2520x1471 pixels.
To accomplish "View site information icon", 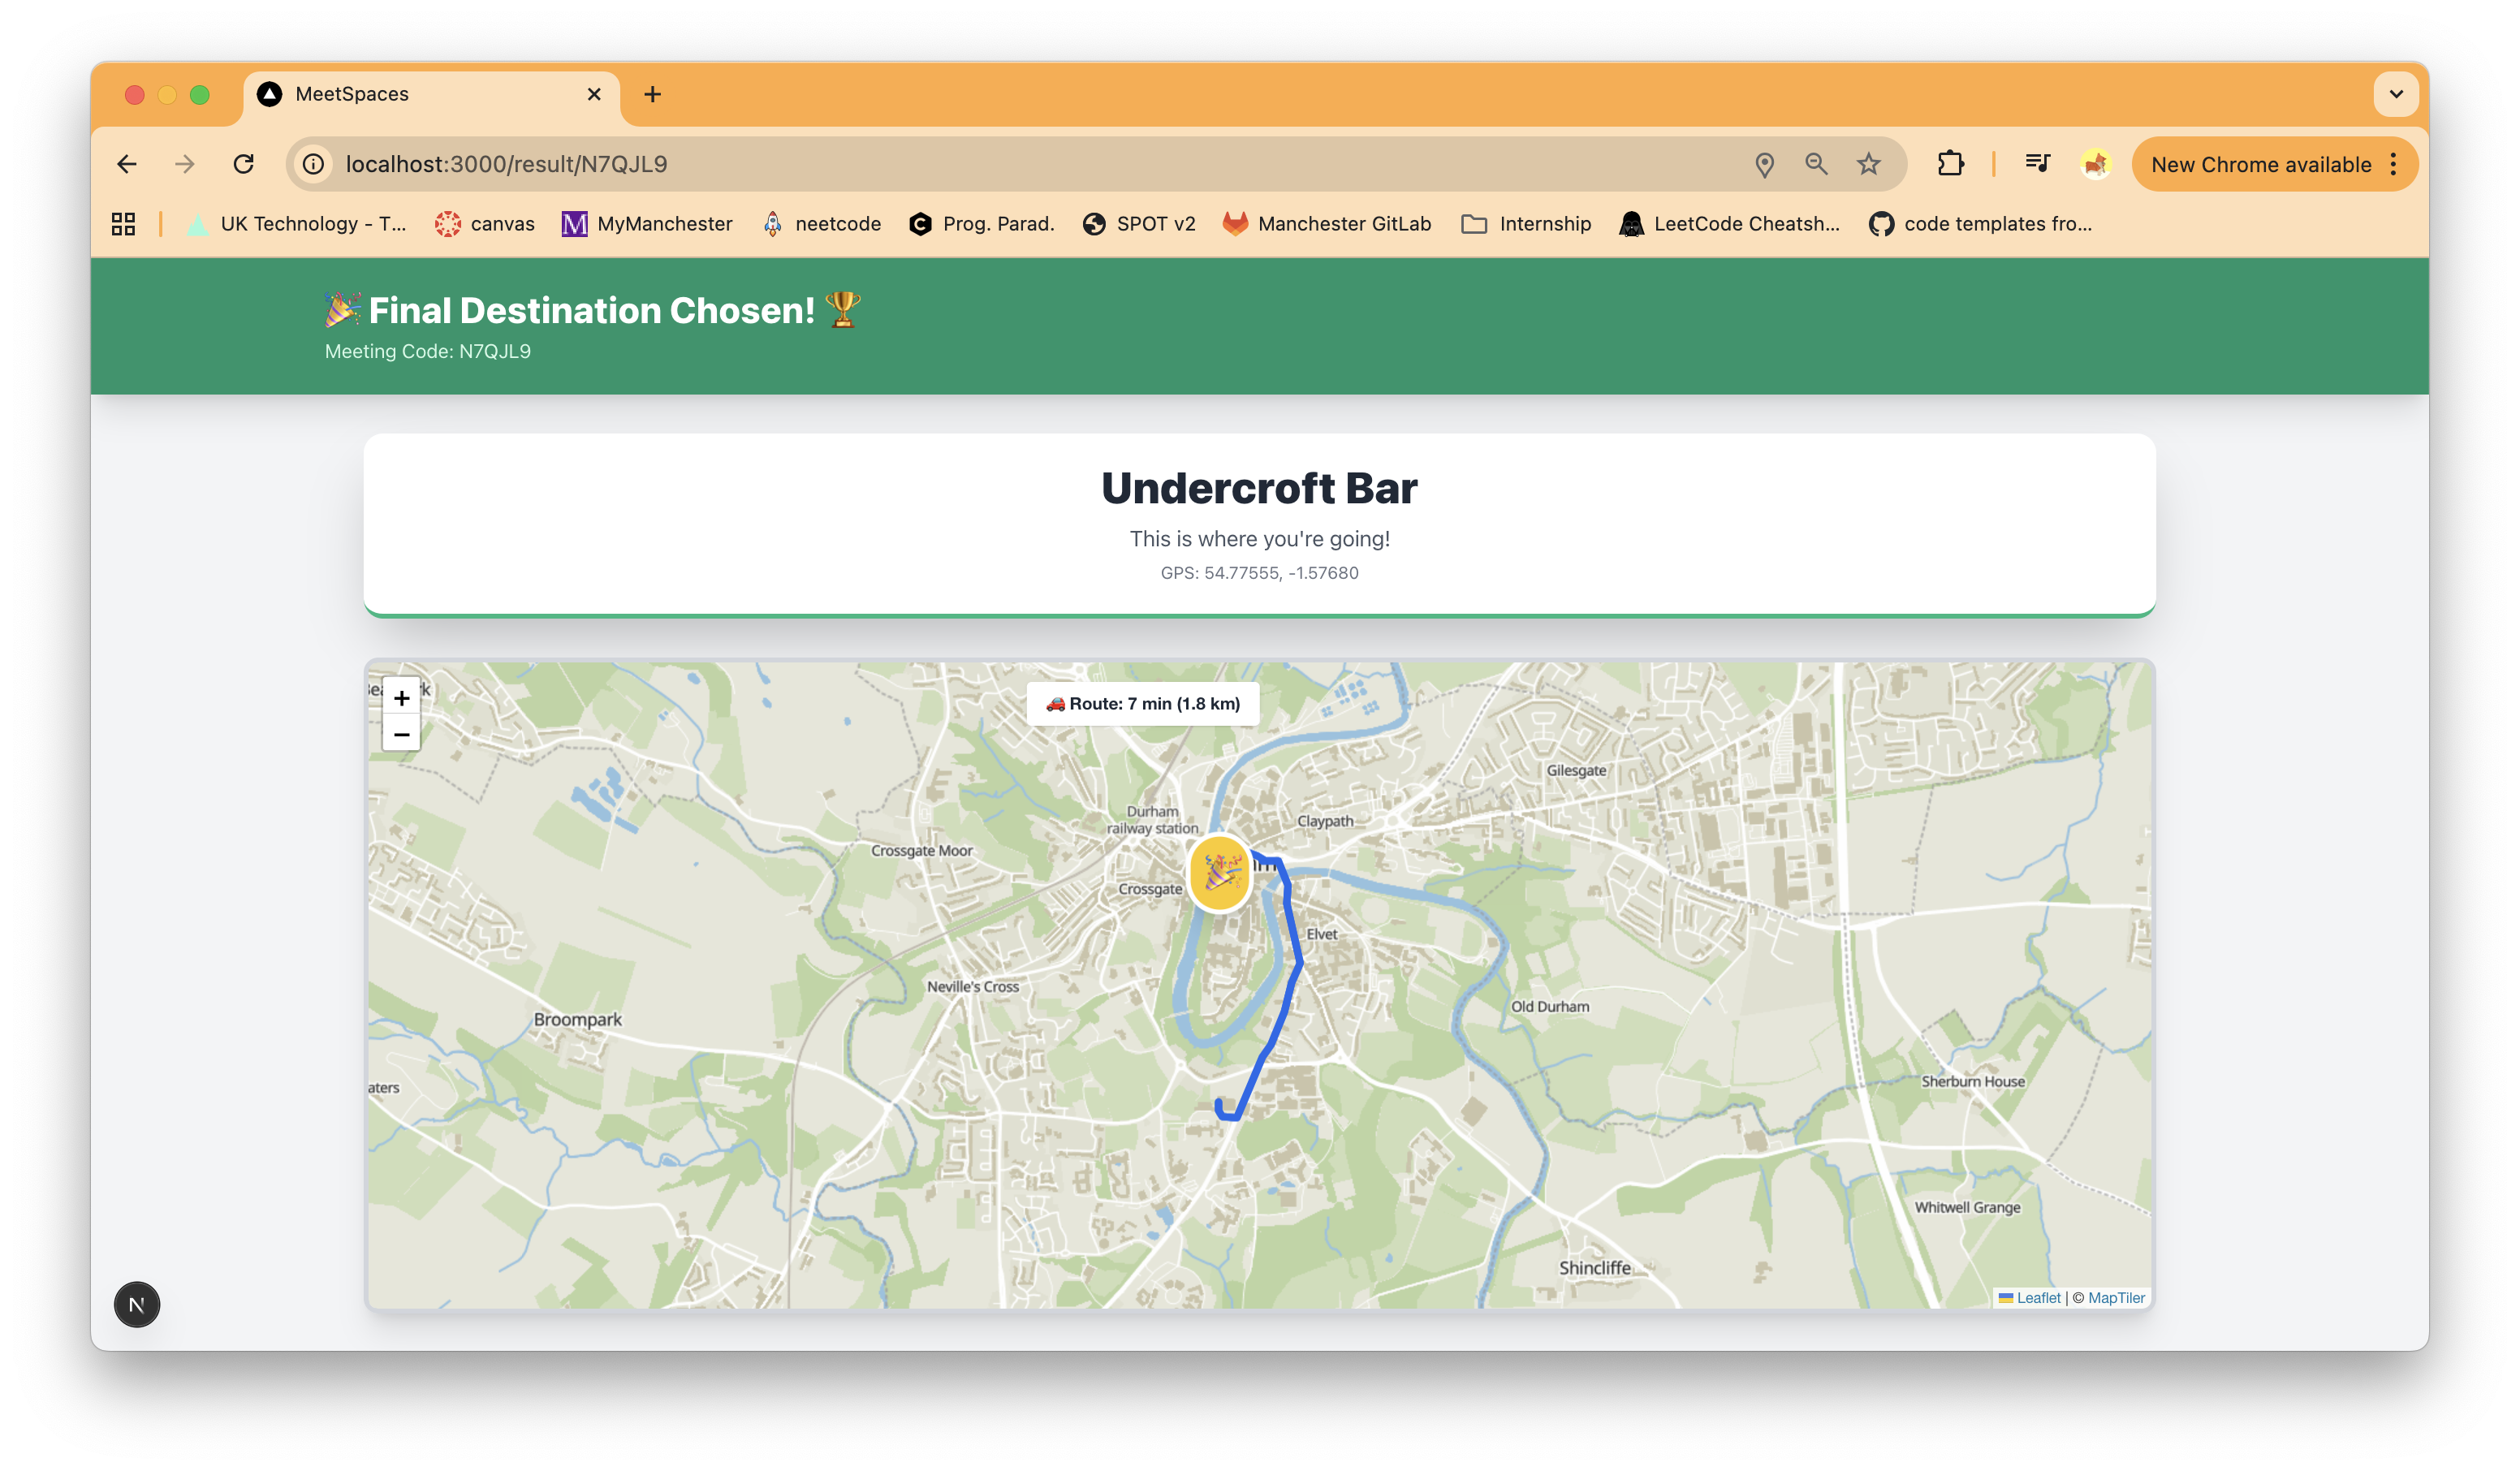I will tap(314, 164).
